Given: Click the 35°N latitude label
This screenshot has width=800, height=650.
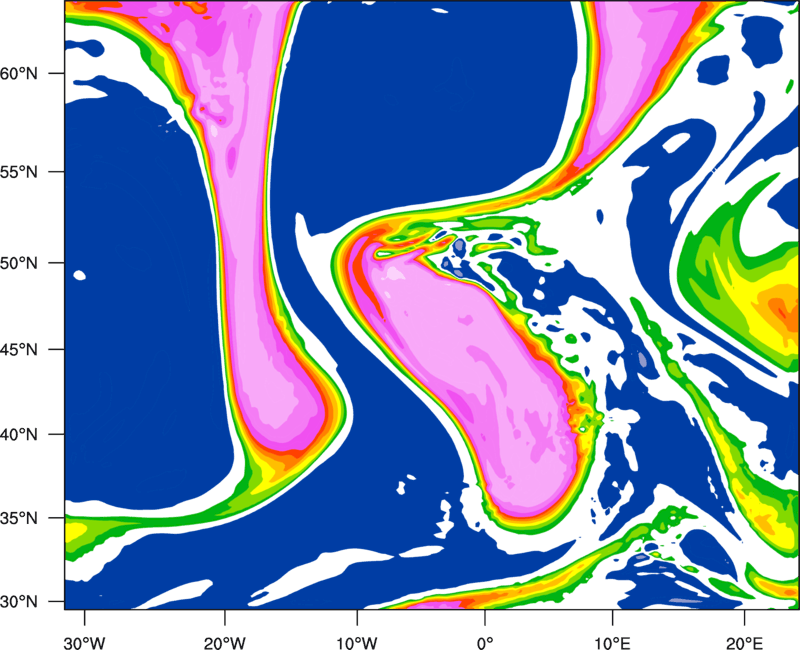Looking at the screenshot, I should click(x=19, y=518).
